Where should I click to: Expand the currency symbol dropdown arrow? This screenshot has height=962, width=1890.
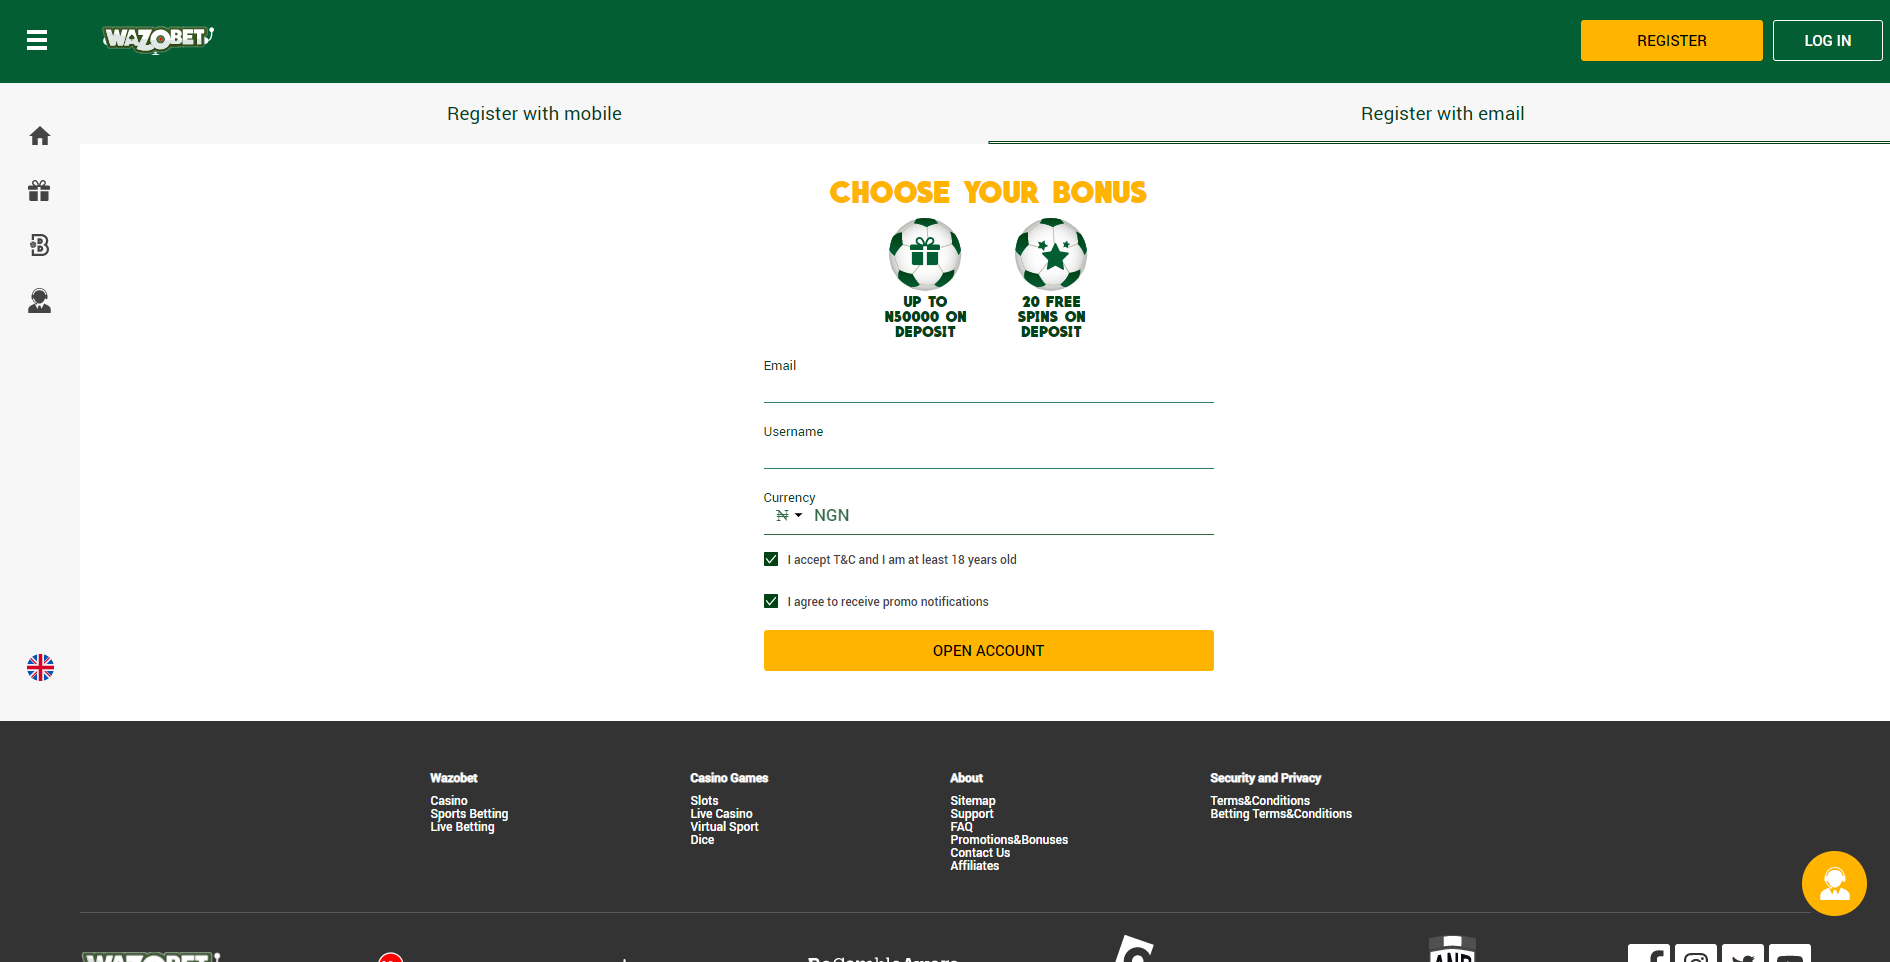(798, 515)
